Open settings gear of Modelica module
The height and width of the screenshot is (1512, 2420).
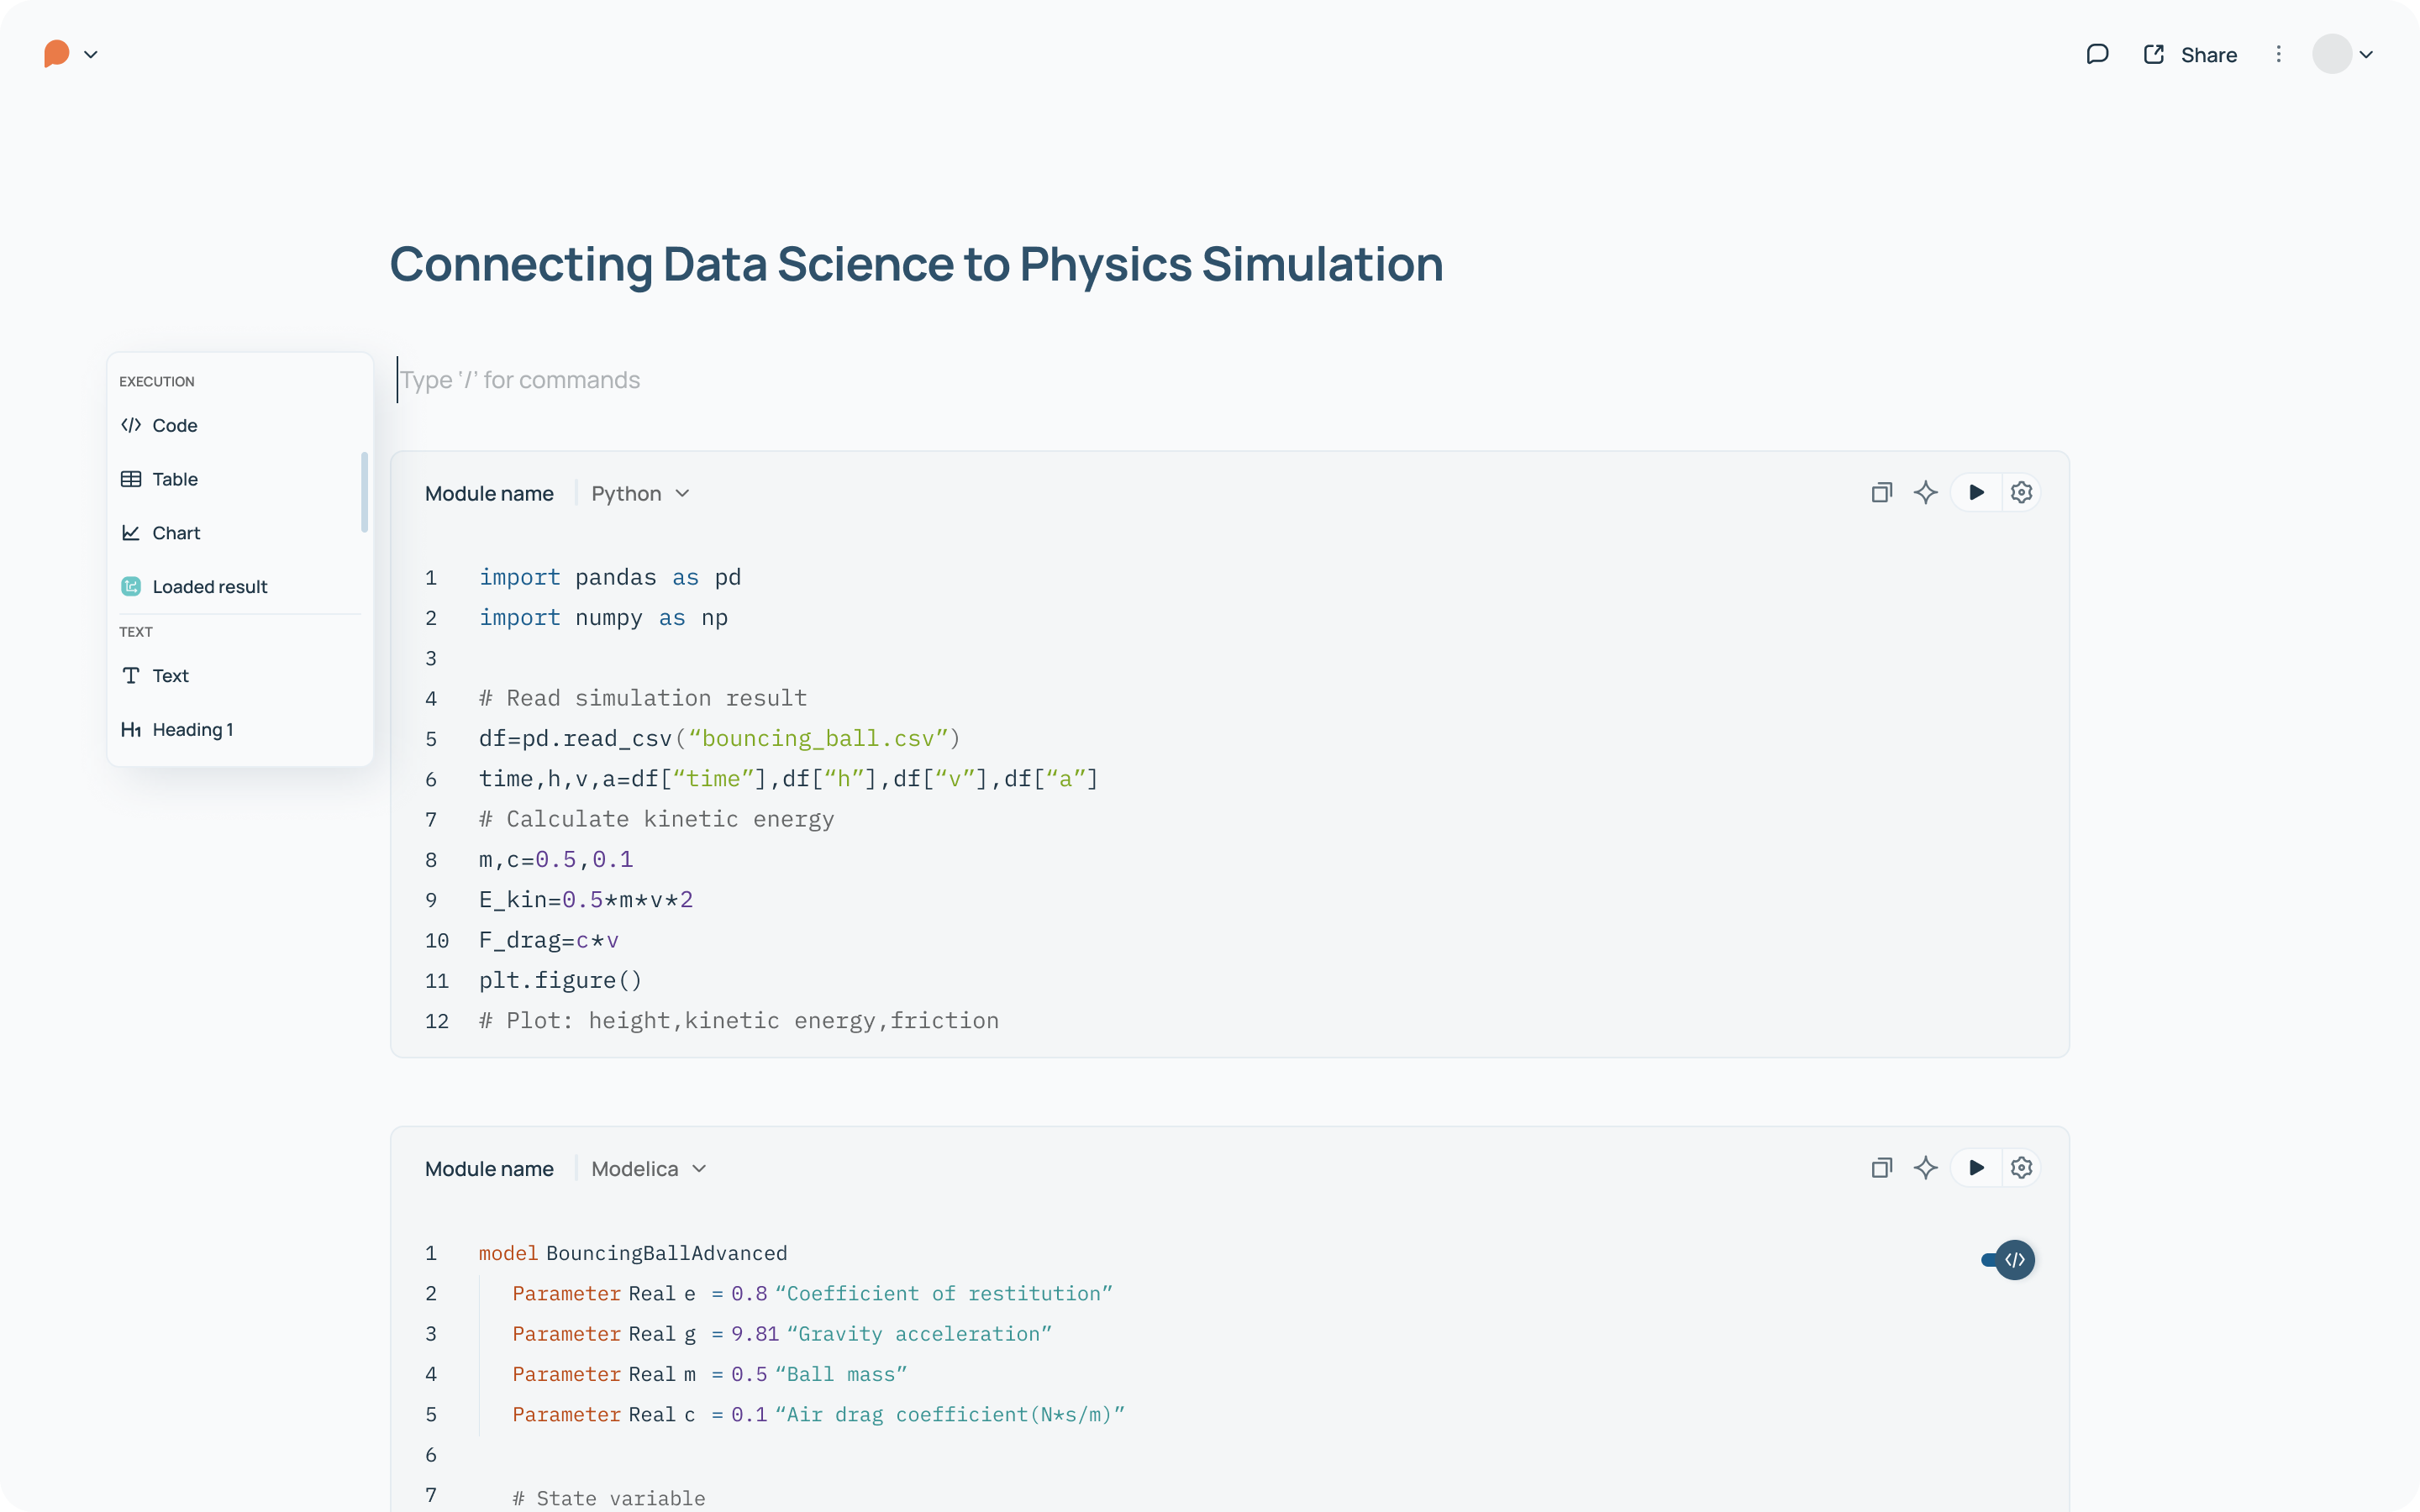2021,1167
